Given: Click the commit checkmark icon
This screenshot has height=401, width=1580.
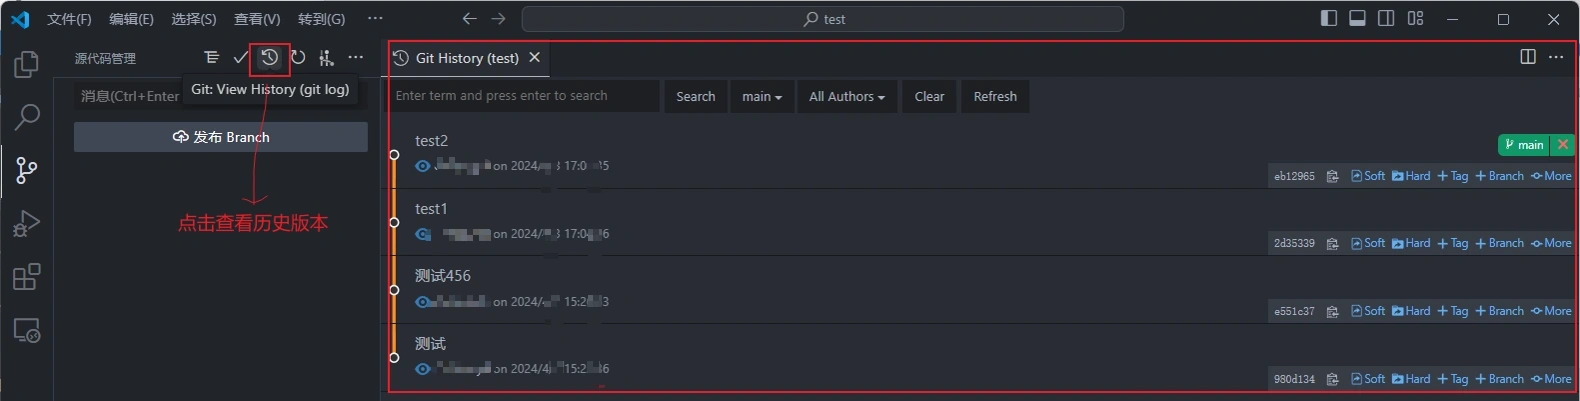Looking at the screenshot, I should 240,58.
